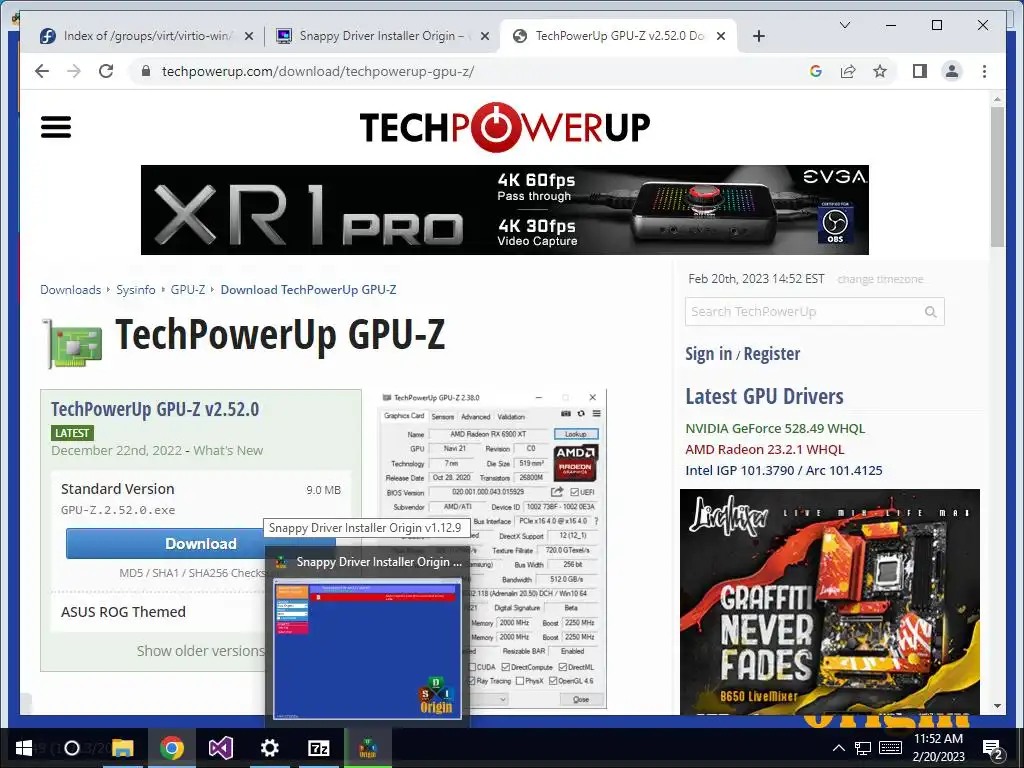The width and height of the screenshot is (1024, 768).
Task: Click scrollbar down arrow
Action: (x=997, y=706)
